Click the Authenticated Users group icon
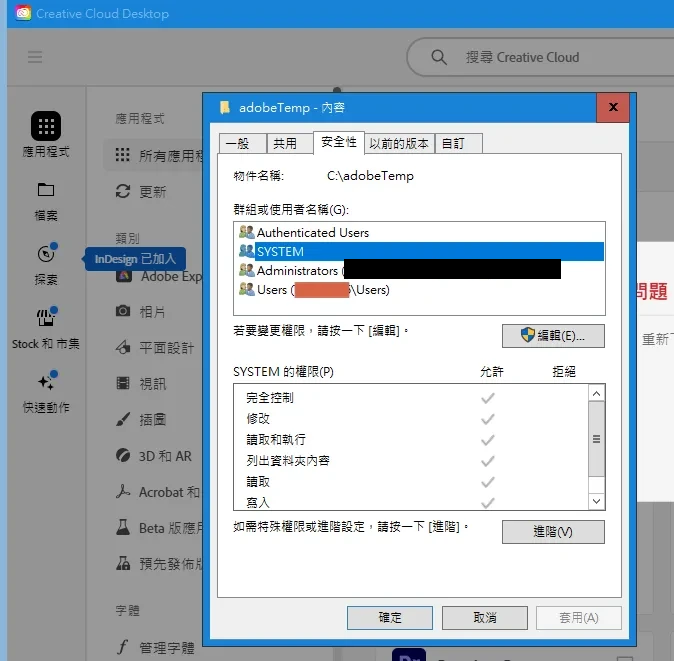 point(246,232)
